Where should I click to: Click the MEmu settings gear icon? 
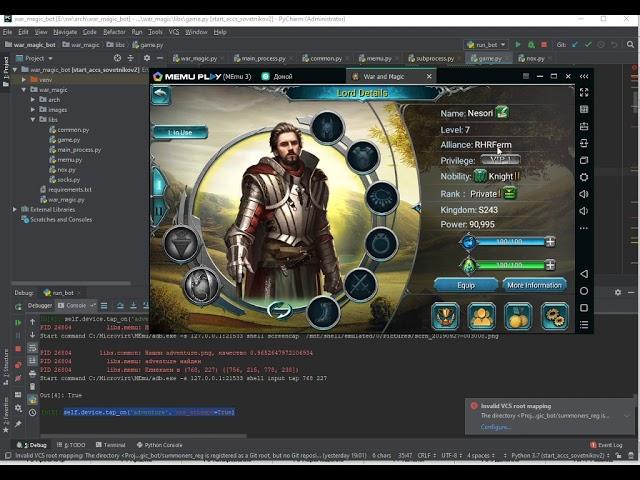click(x=584, y=177)
